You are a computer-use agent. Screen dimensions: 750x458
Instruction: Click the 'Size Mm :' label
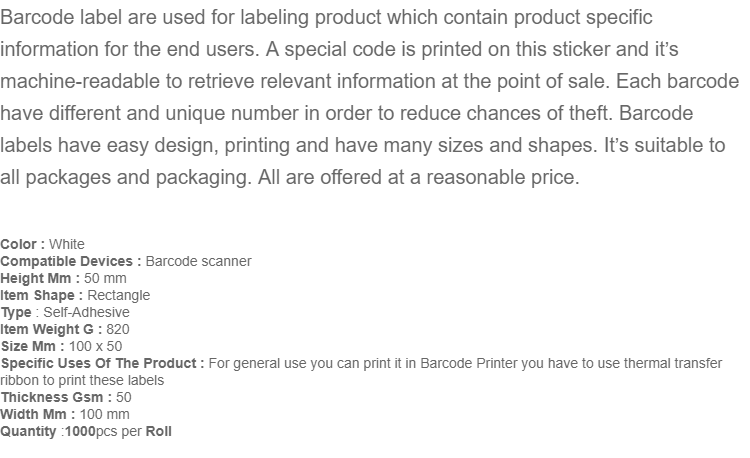tap(33, 346)
